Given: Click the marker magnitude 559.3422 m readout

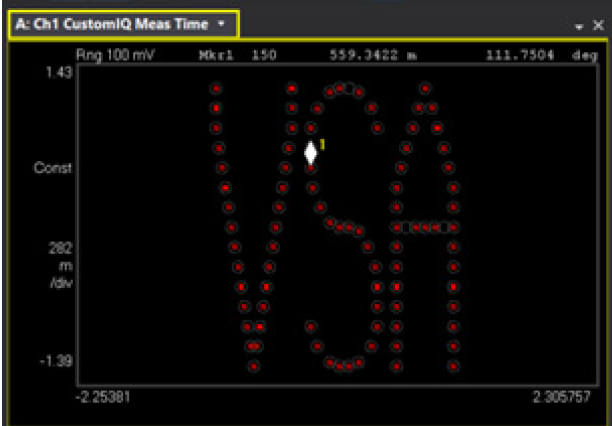Looking at the screenshot, I should coord(369,55).
